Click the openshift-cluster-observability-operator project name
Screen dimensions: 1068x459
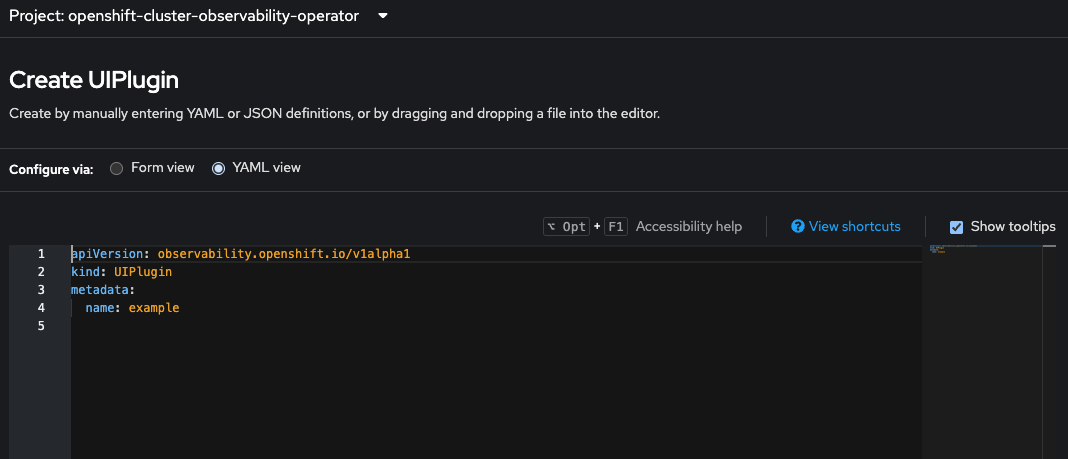pyautogui.click(x=213, y=16)
